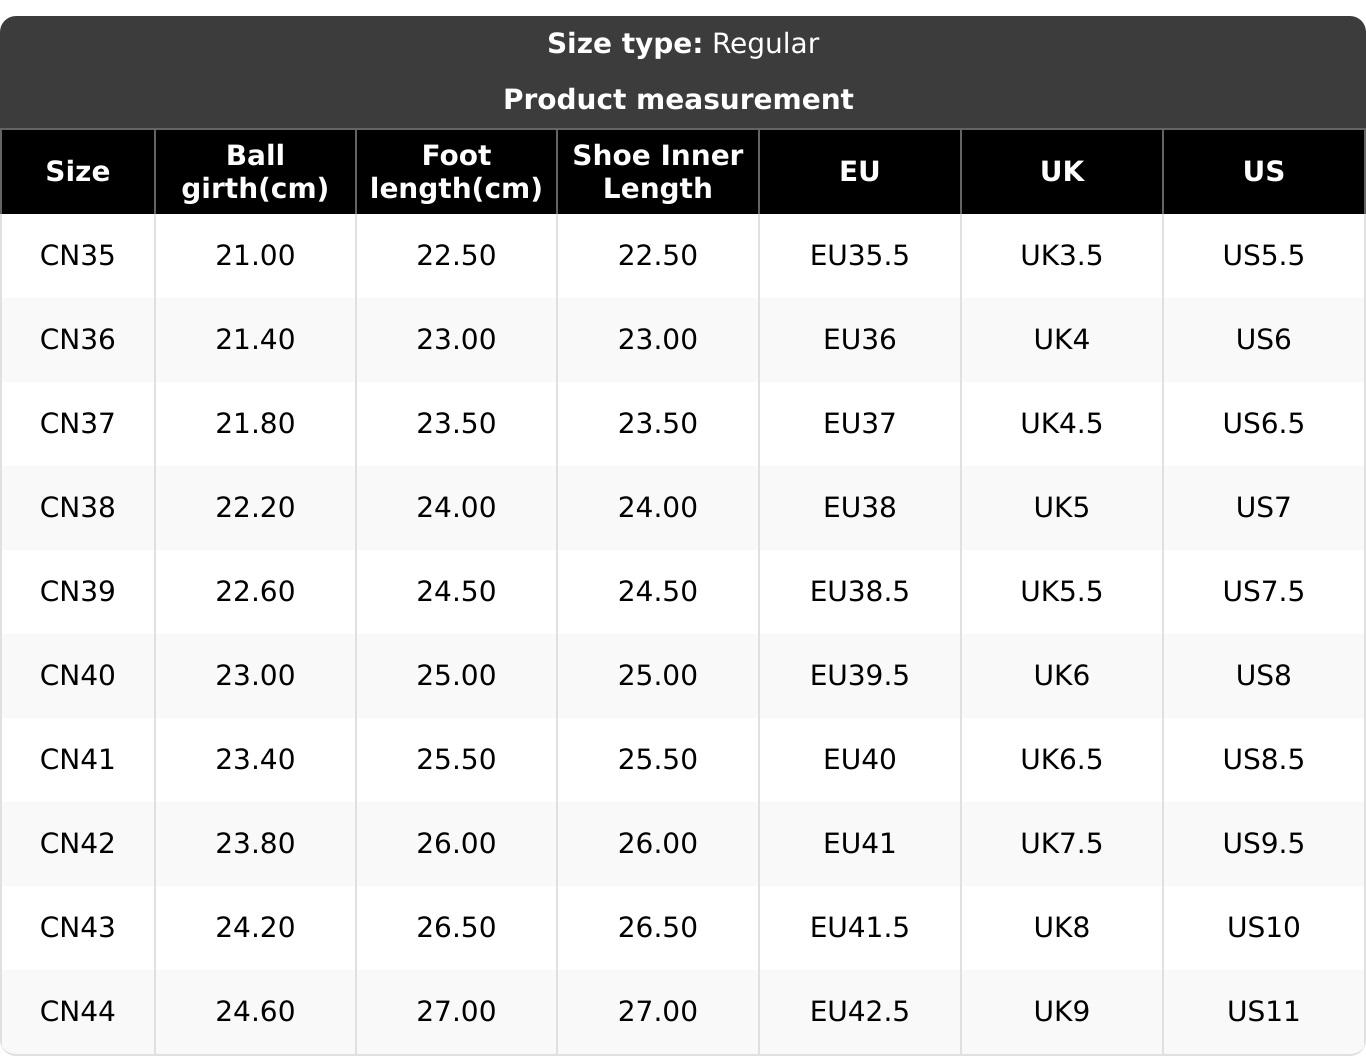Click the 24.60 ball girth value
Viewport: 1366px width, 1056px height.
click(255, 1012)
